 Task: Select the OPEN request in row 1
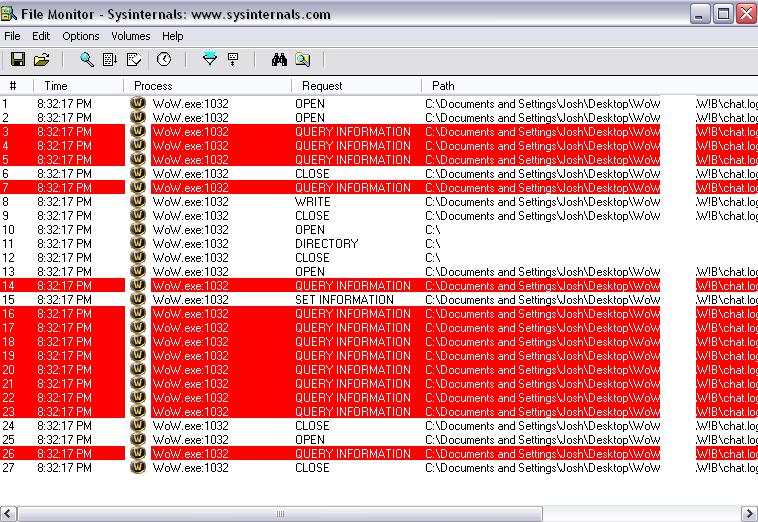310,103
